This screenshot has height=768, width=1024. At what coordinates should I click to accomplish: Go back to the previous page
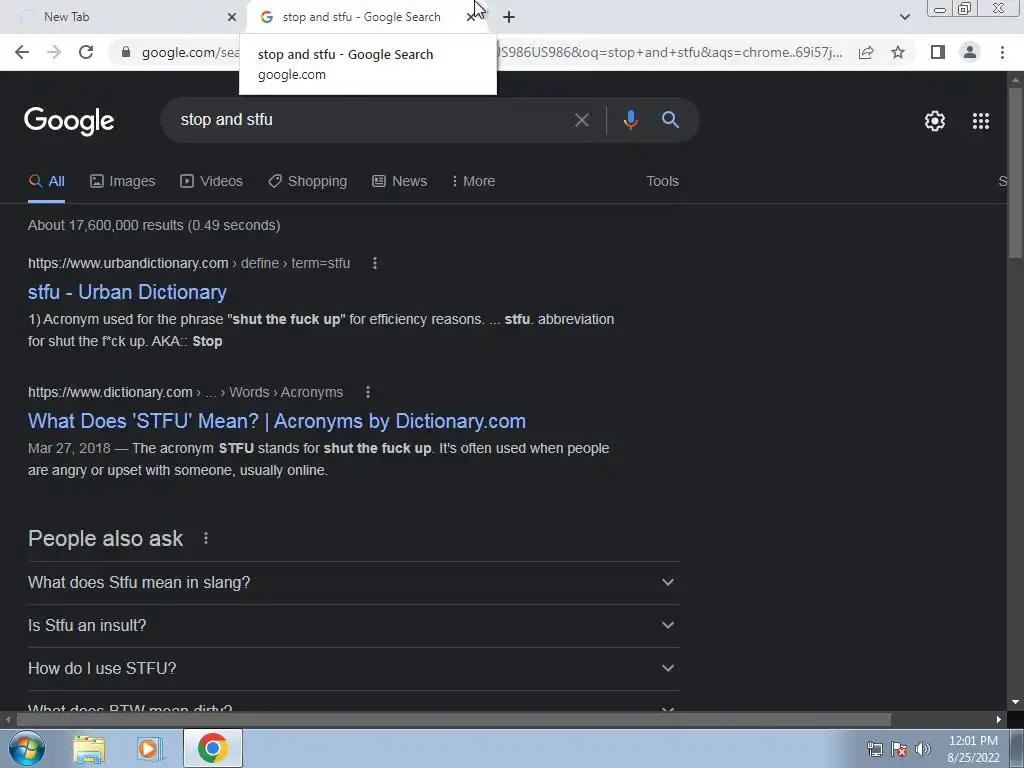tap(22, 52)
